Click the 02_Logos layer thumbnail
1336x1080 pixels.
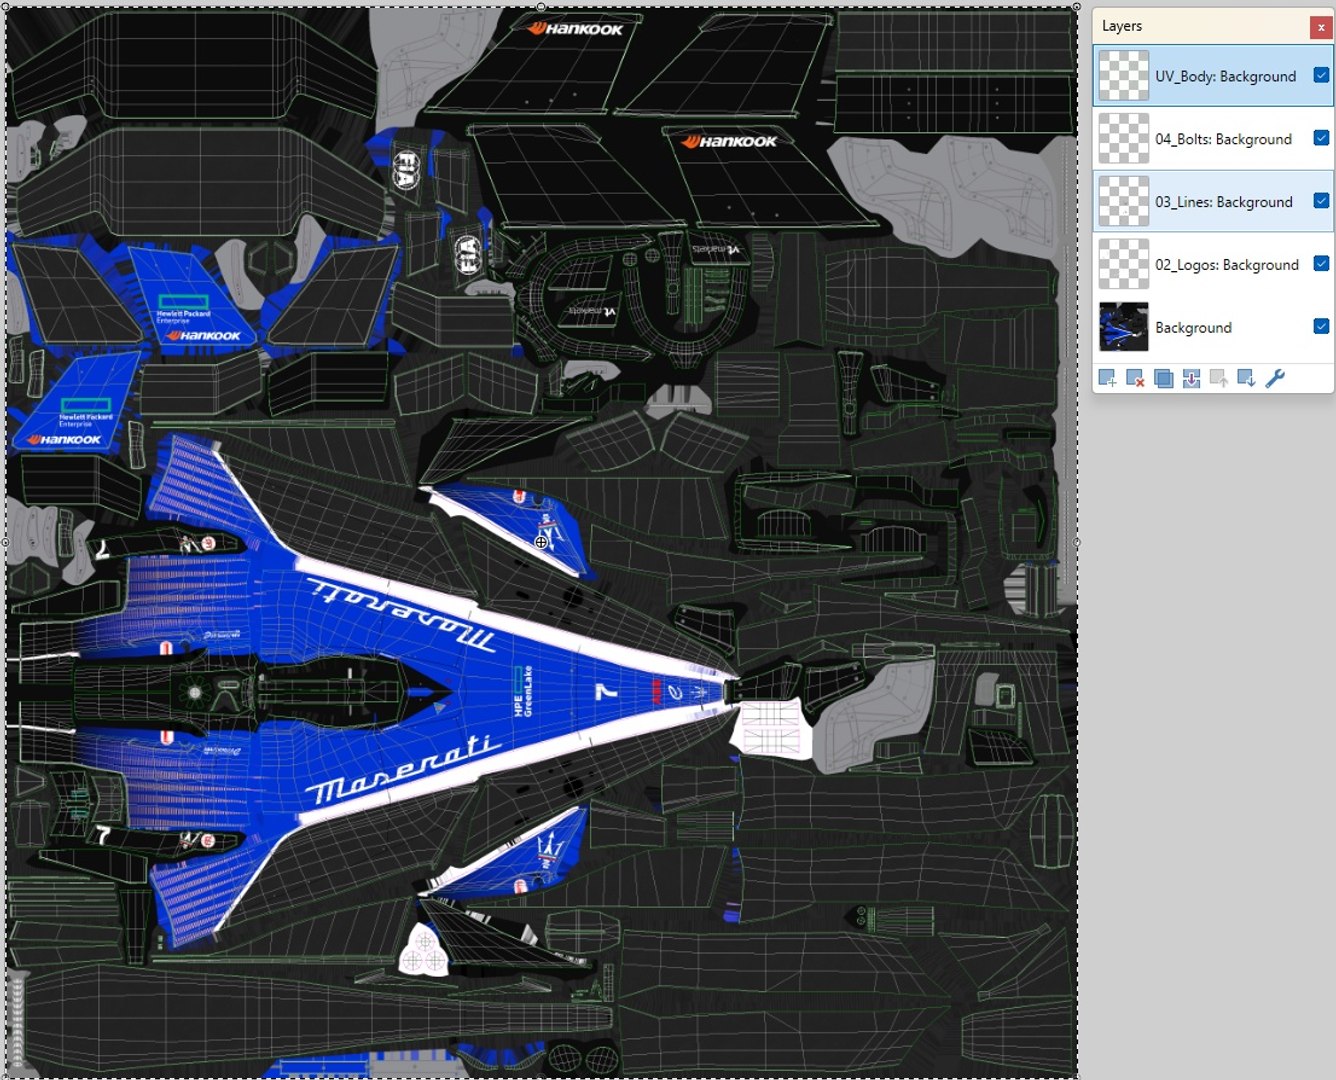1124,264
